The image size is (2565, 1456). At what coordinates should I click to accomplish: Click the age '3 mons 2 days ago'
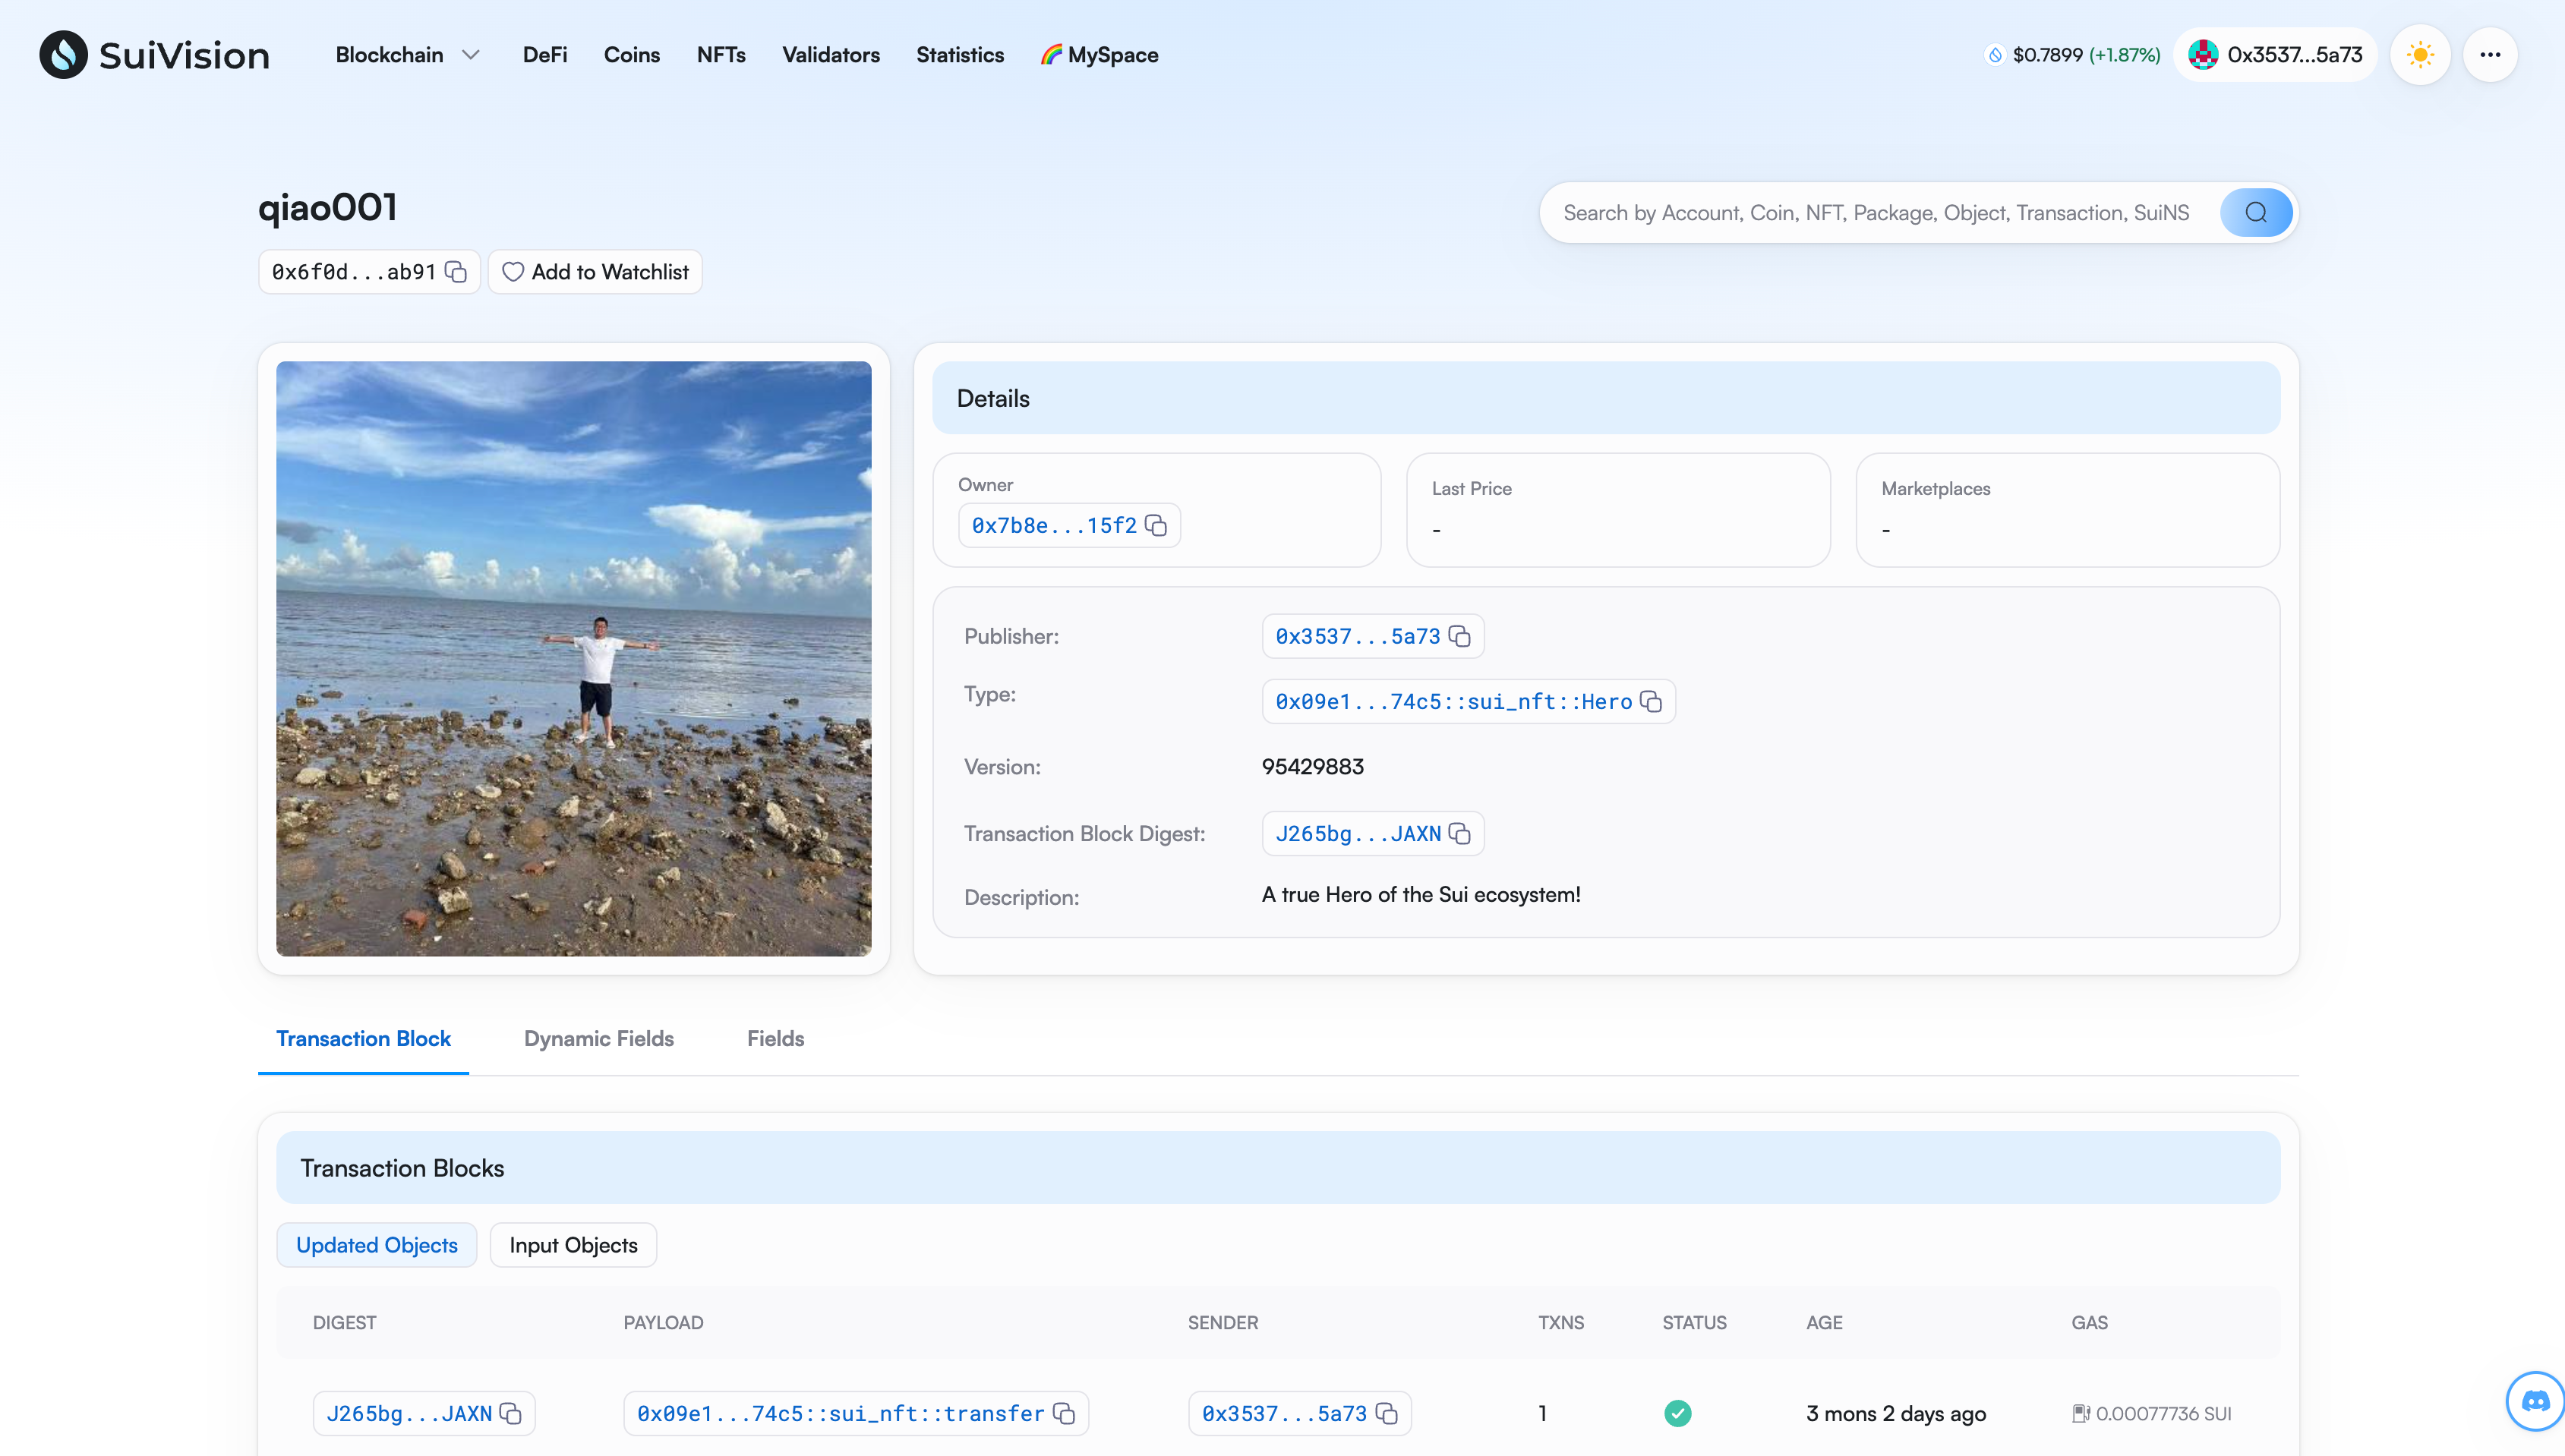coord(1895,1414)
